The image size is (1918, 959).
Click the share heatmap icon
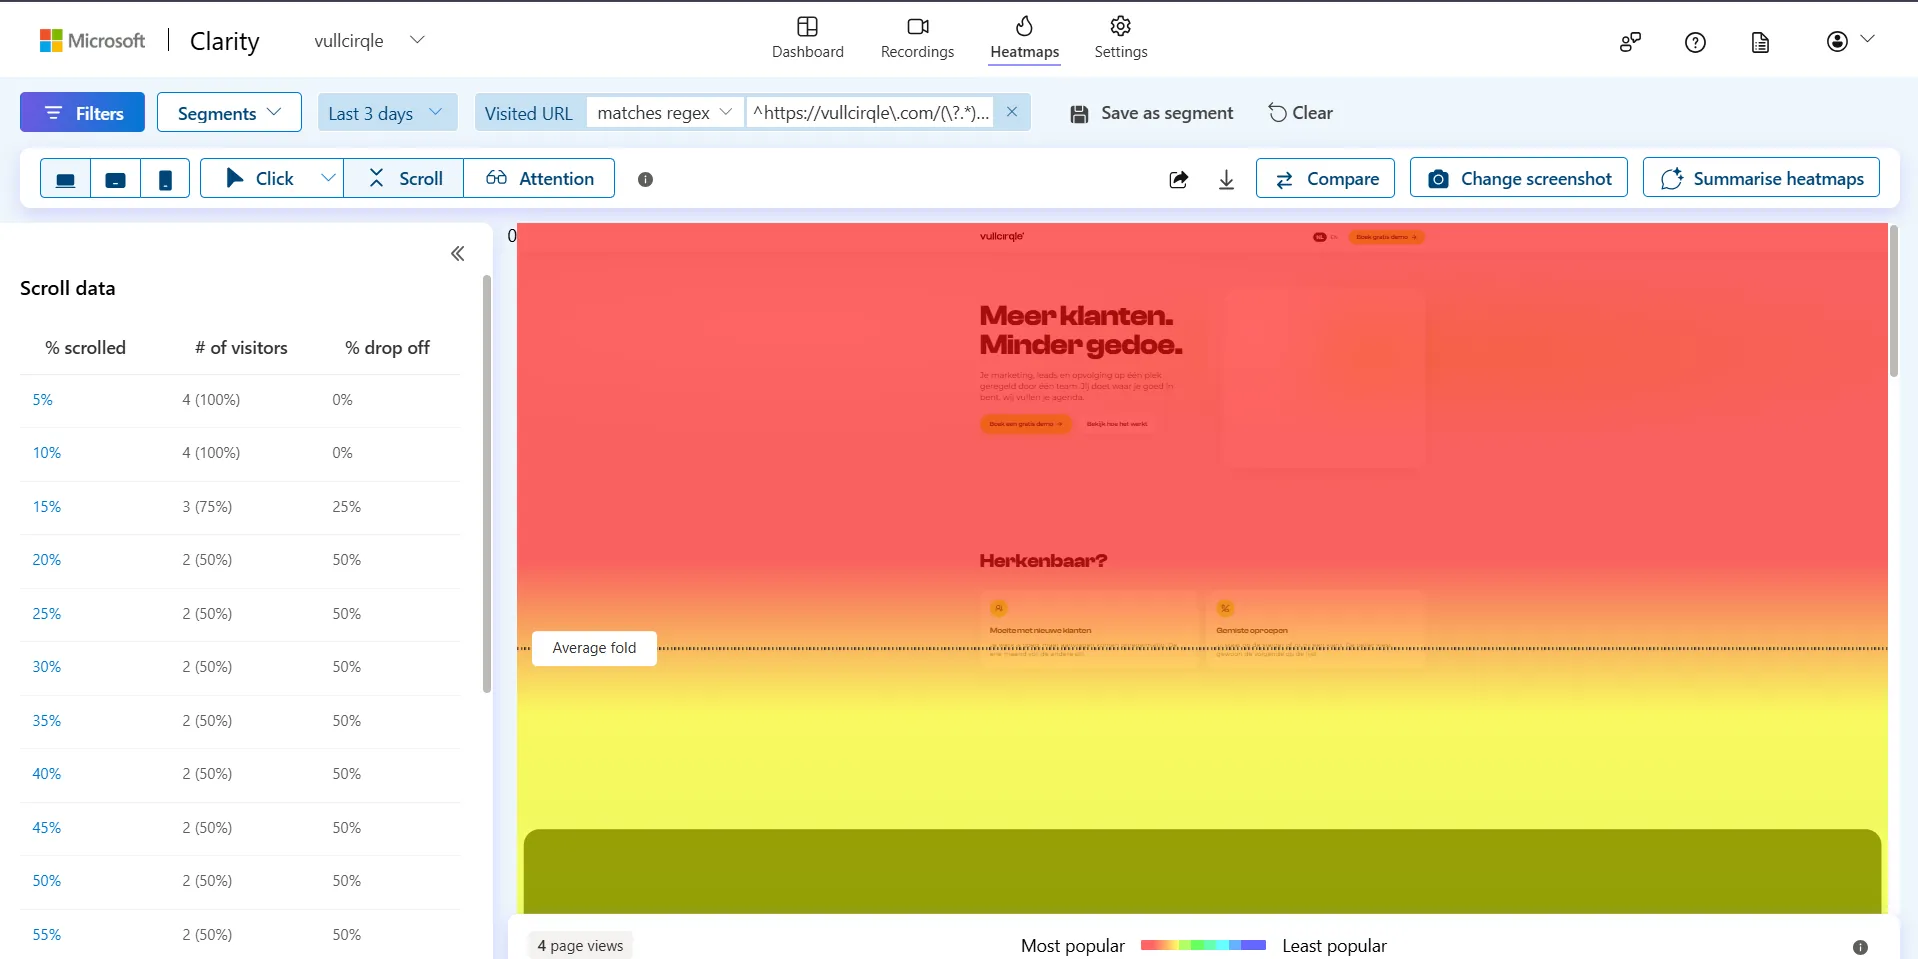click(x=1179, y=179)
